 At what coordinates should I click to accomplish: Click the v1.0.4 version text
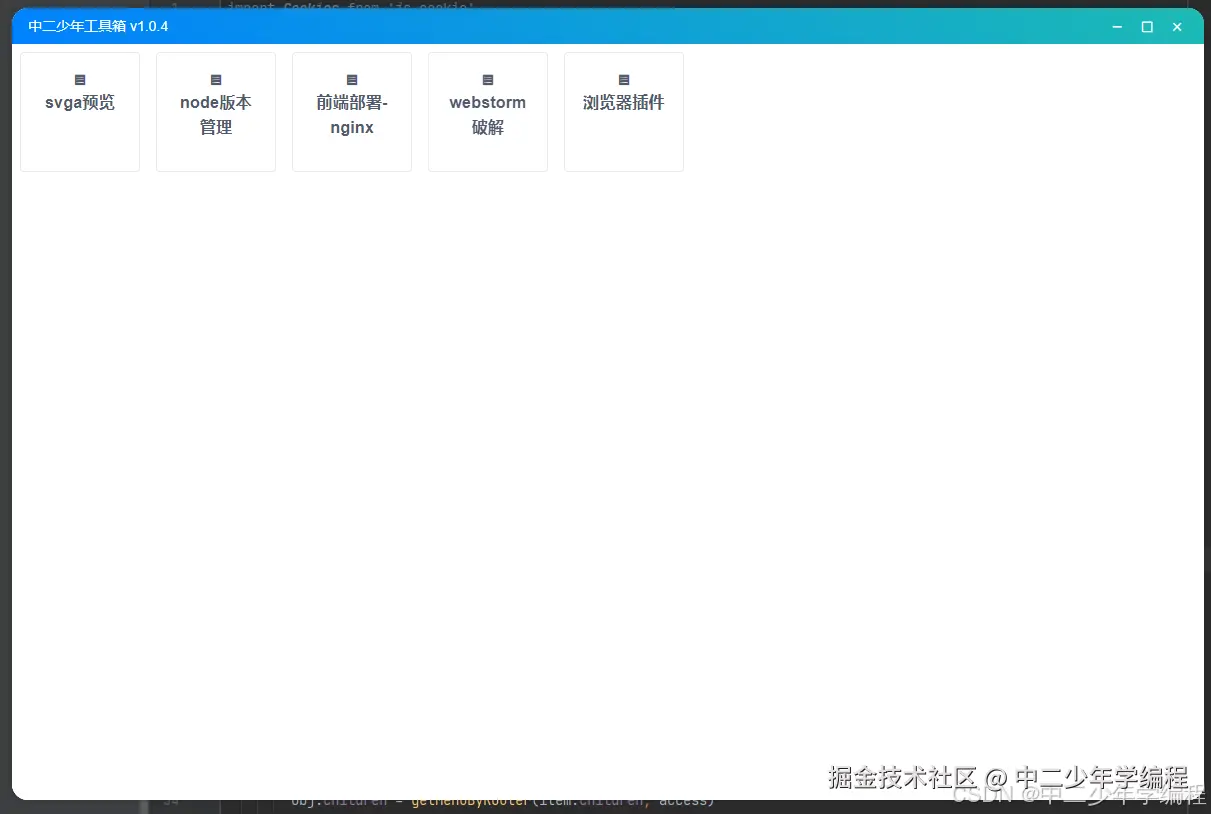click(149, 26)
